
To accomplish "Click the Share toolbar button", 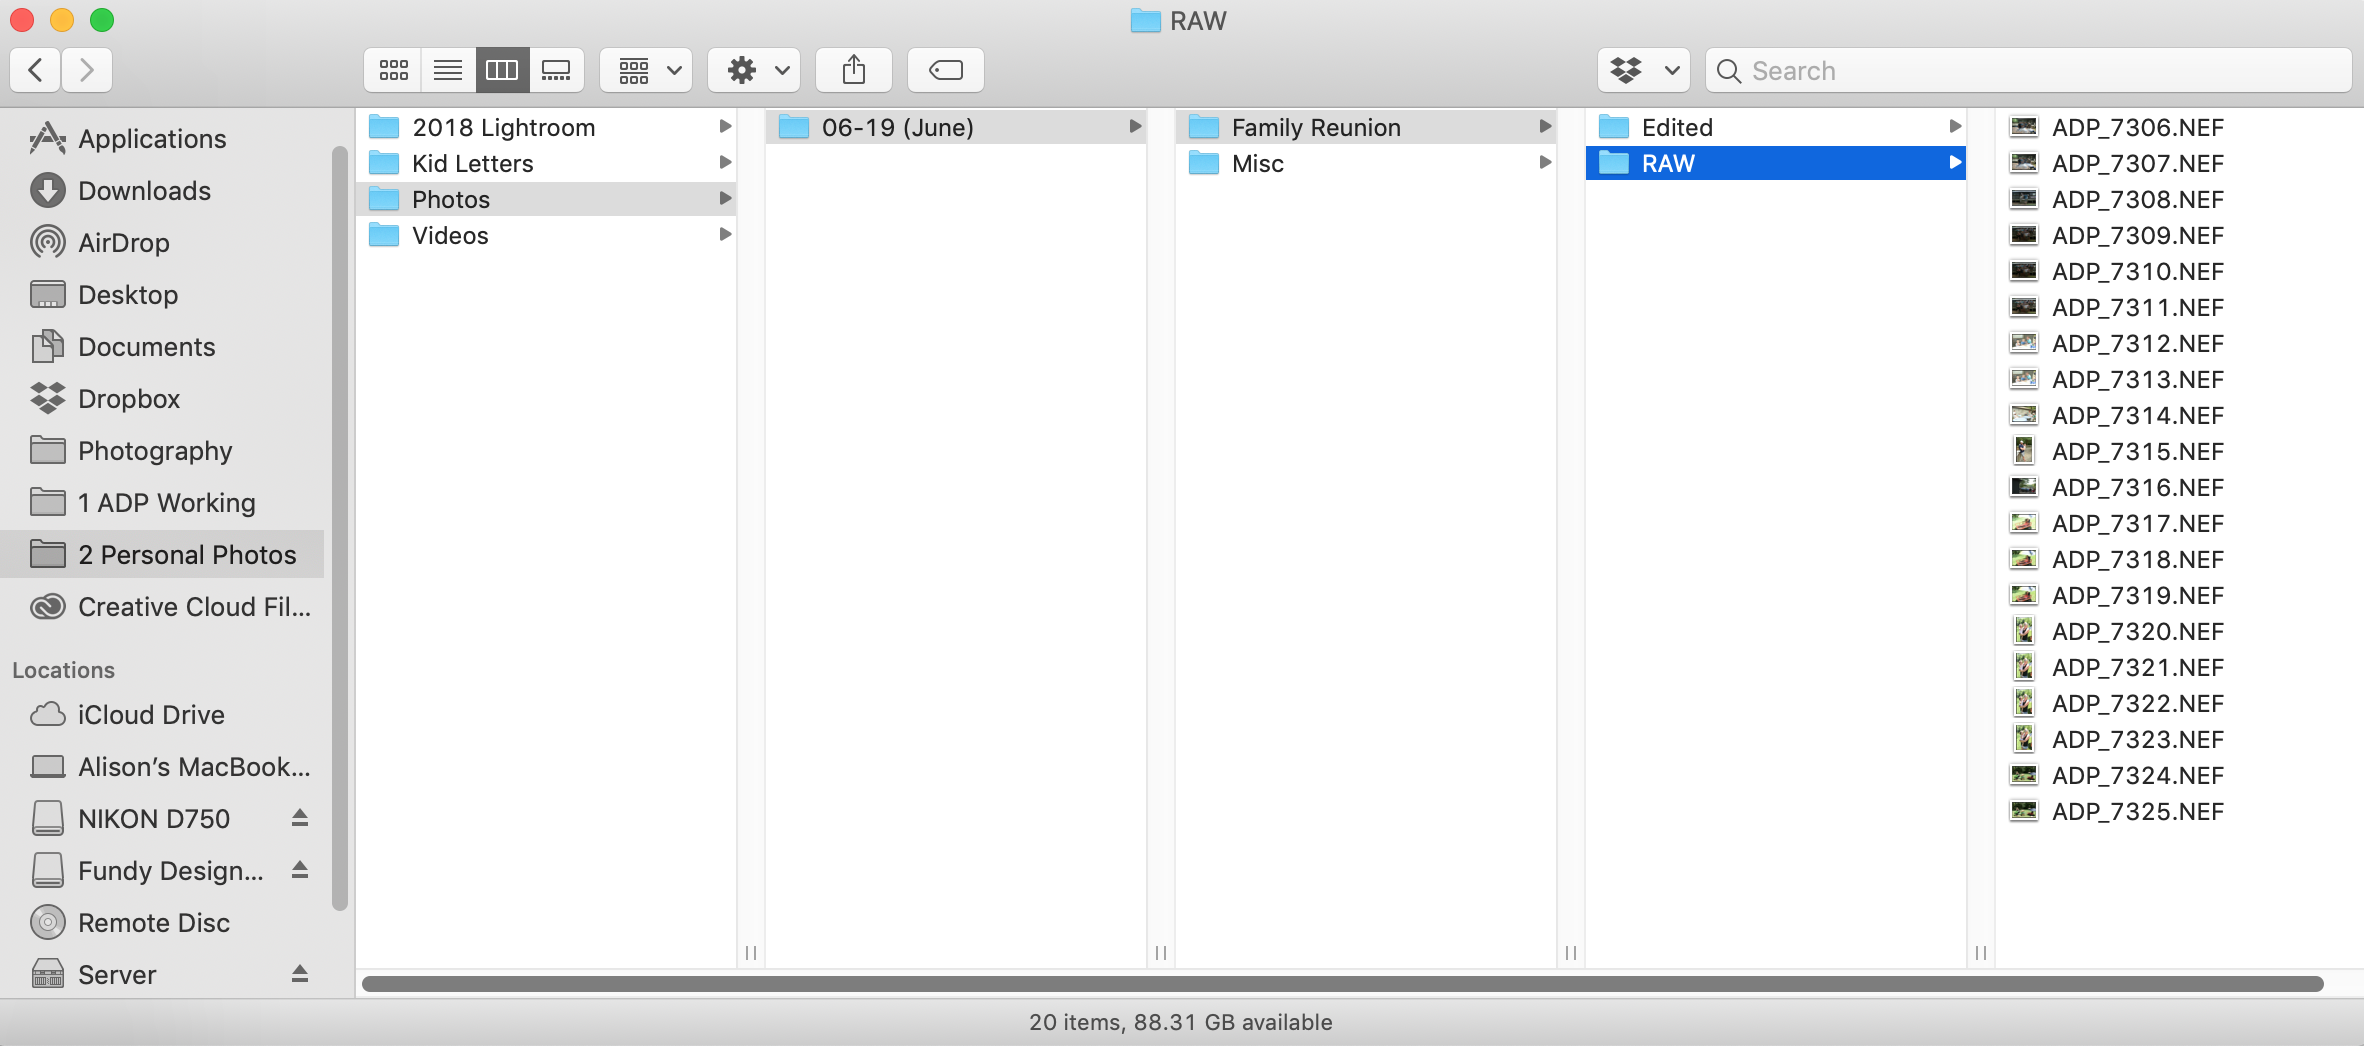I will click(853, 70).
